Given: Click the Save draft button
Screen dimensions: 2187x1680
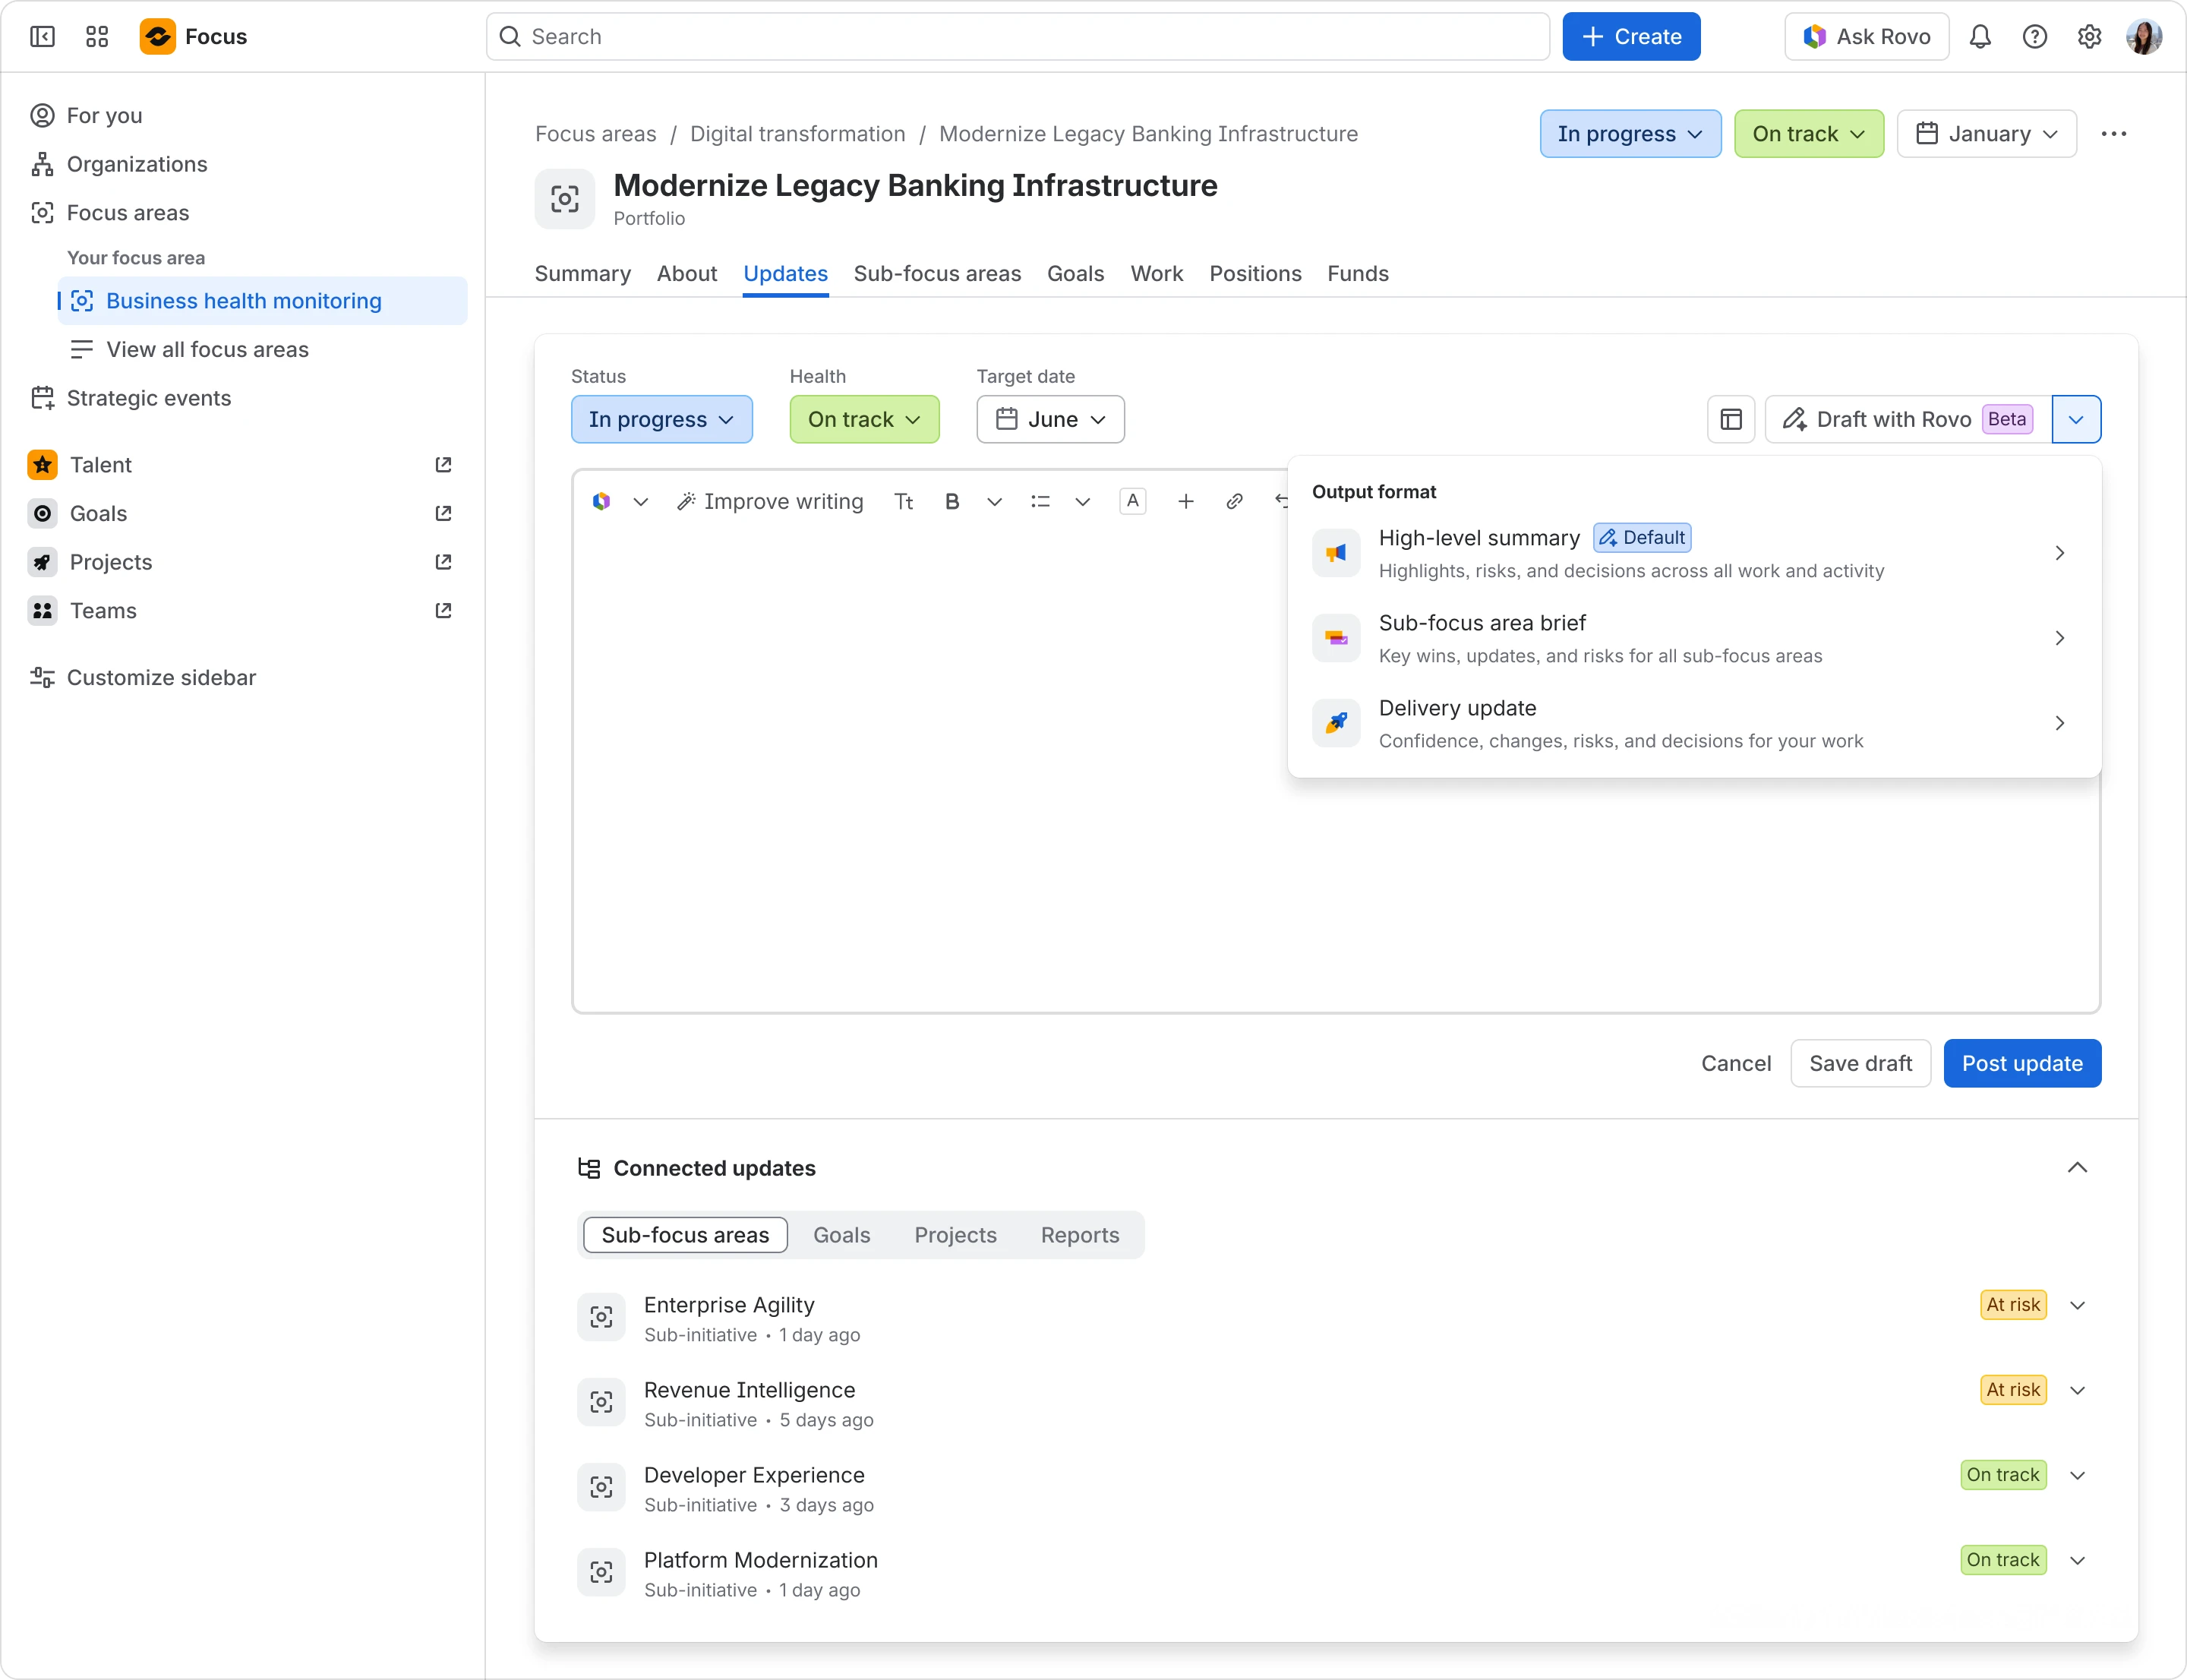Looking at the screenshot, I should tap(1860, 1063).
